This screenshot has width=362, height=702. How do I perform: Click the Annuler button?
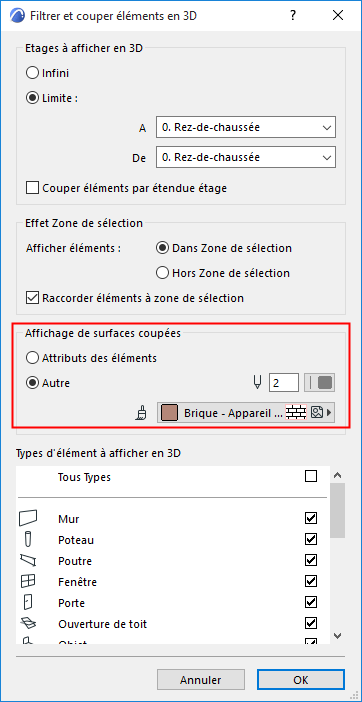tap(200, 680)
